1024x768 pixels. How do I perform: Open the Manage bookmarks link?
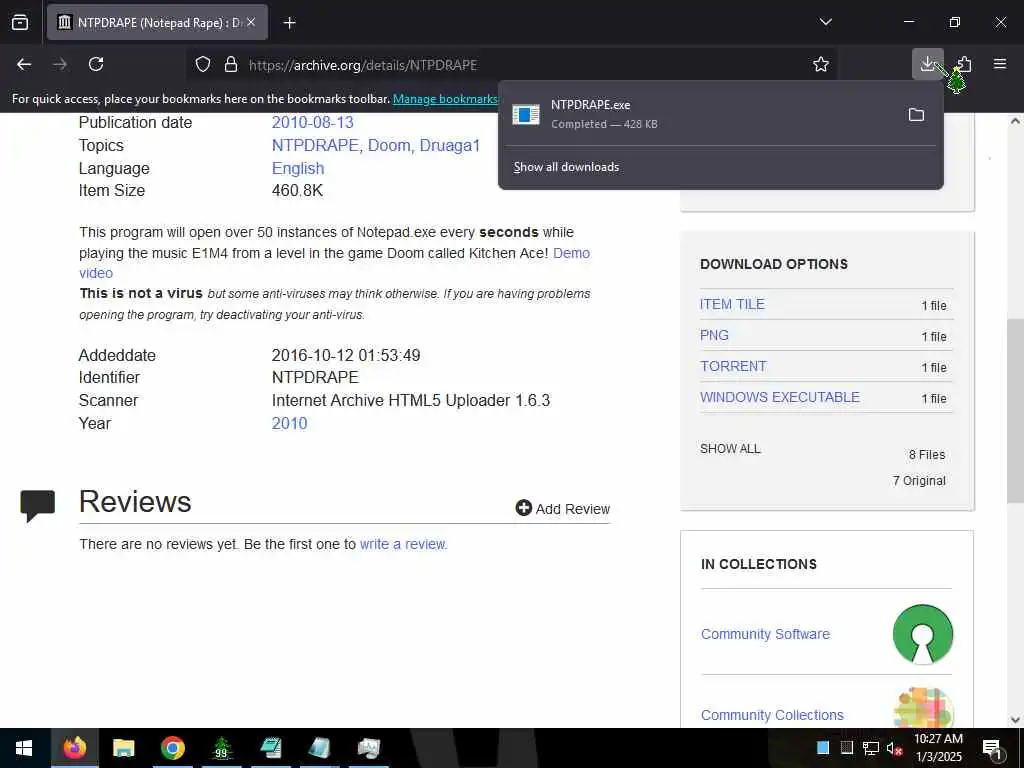tap(445, 99)
